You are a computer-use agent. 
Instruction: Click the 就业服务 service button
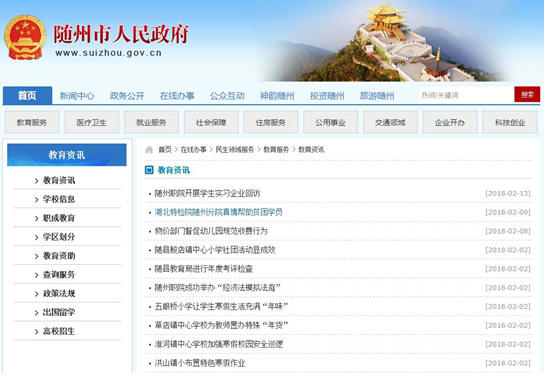(151, 122)
